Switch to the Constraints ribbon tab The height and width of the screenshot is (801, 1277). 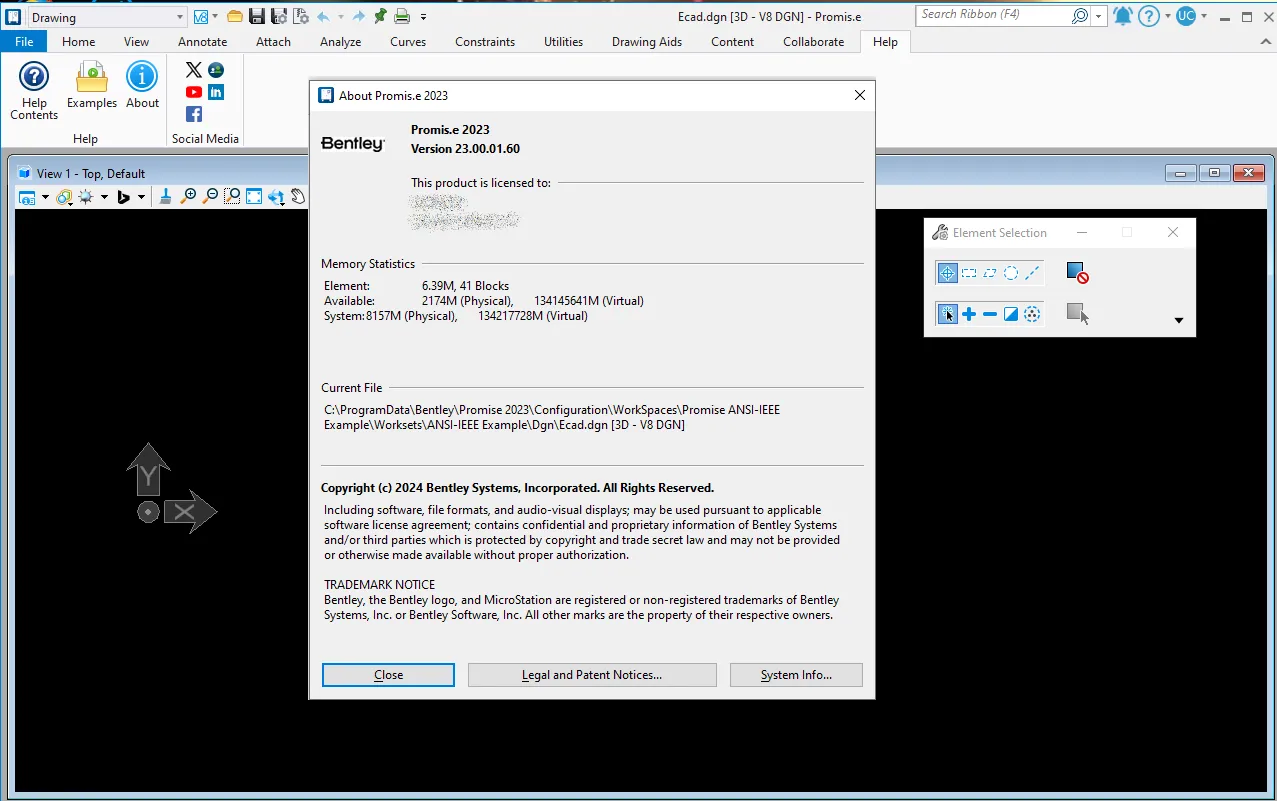(x=485, y=41)
